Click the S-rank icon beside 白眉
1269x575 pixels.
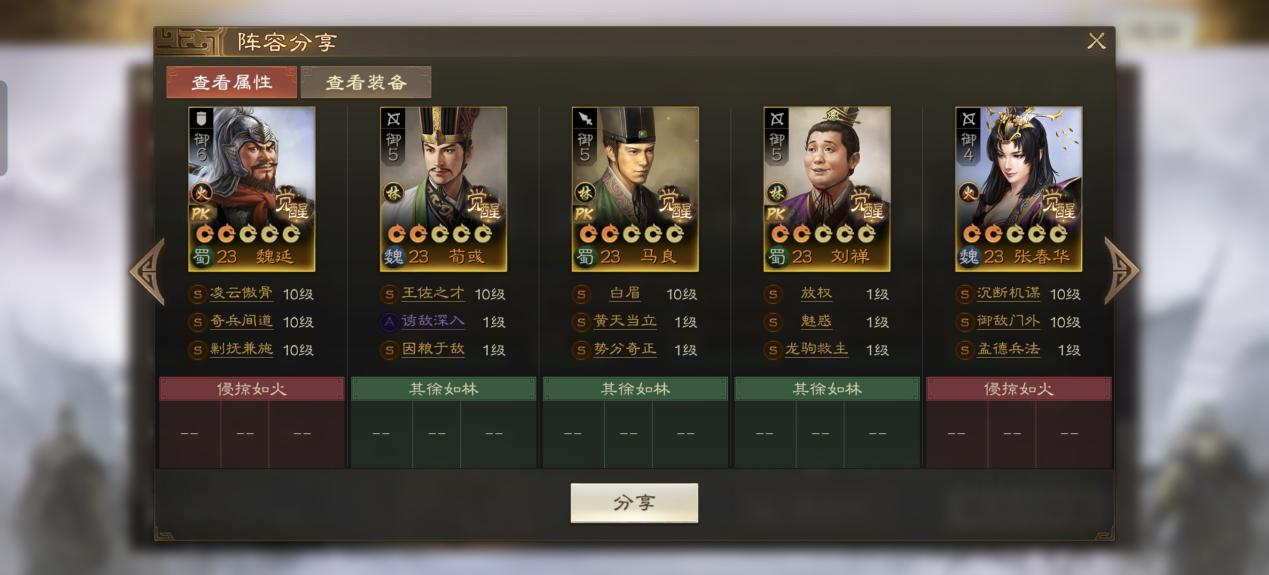(581, 295)
